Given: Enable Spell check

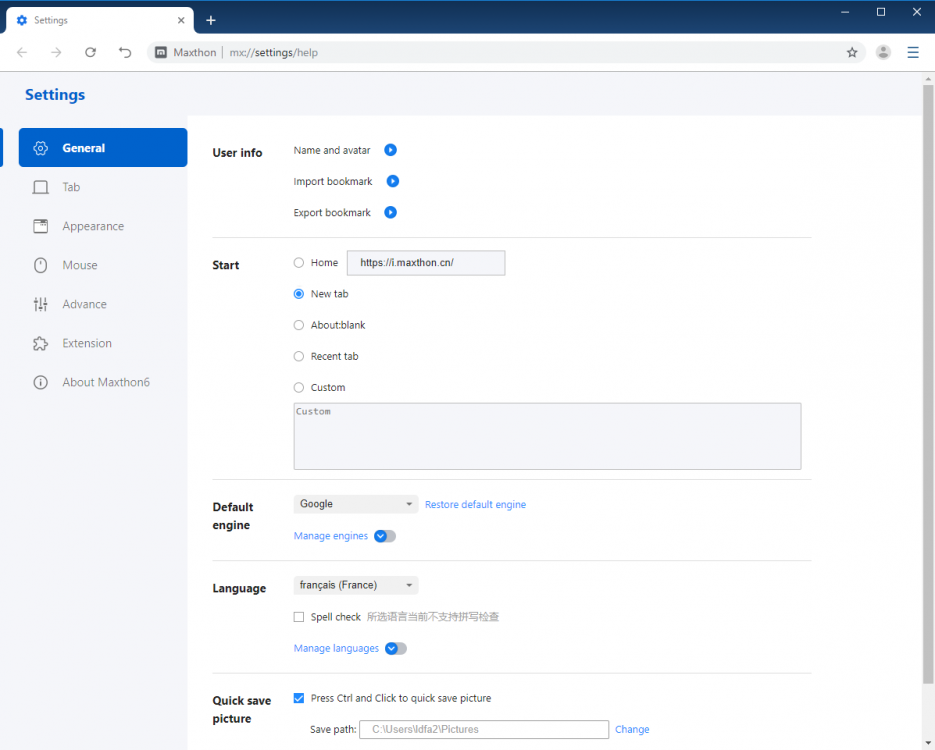Looking at the screenshot, I should click(x=298, y=617).
